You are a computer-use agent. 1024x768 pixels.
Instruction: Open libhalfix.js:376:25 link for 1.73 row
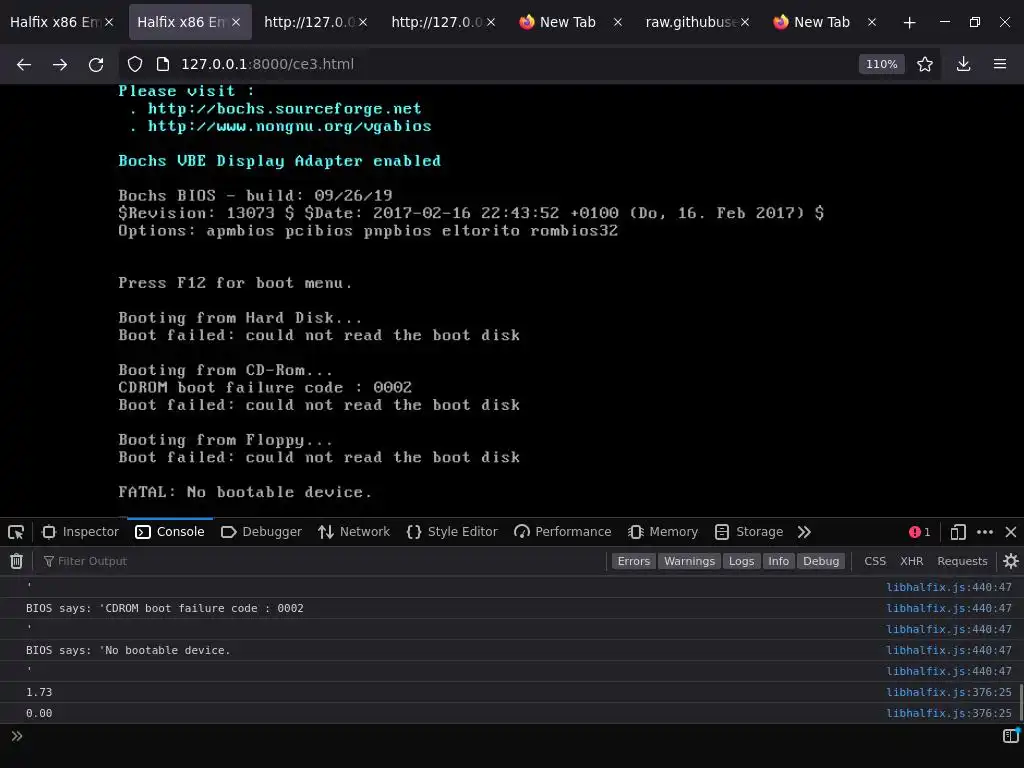[949, 692]
